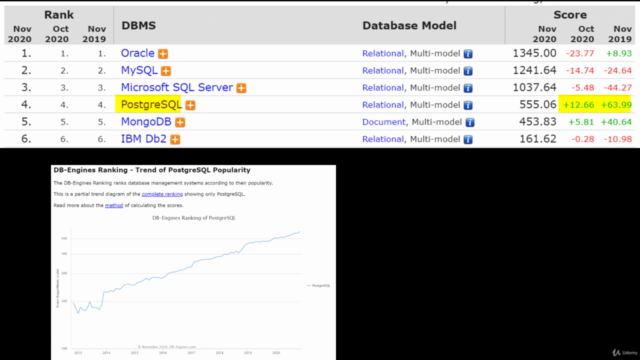
Task: Click the info icon in the Oracle row
Action: click(468, 53)
